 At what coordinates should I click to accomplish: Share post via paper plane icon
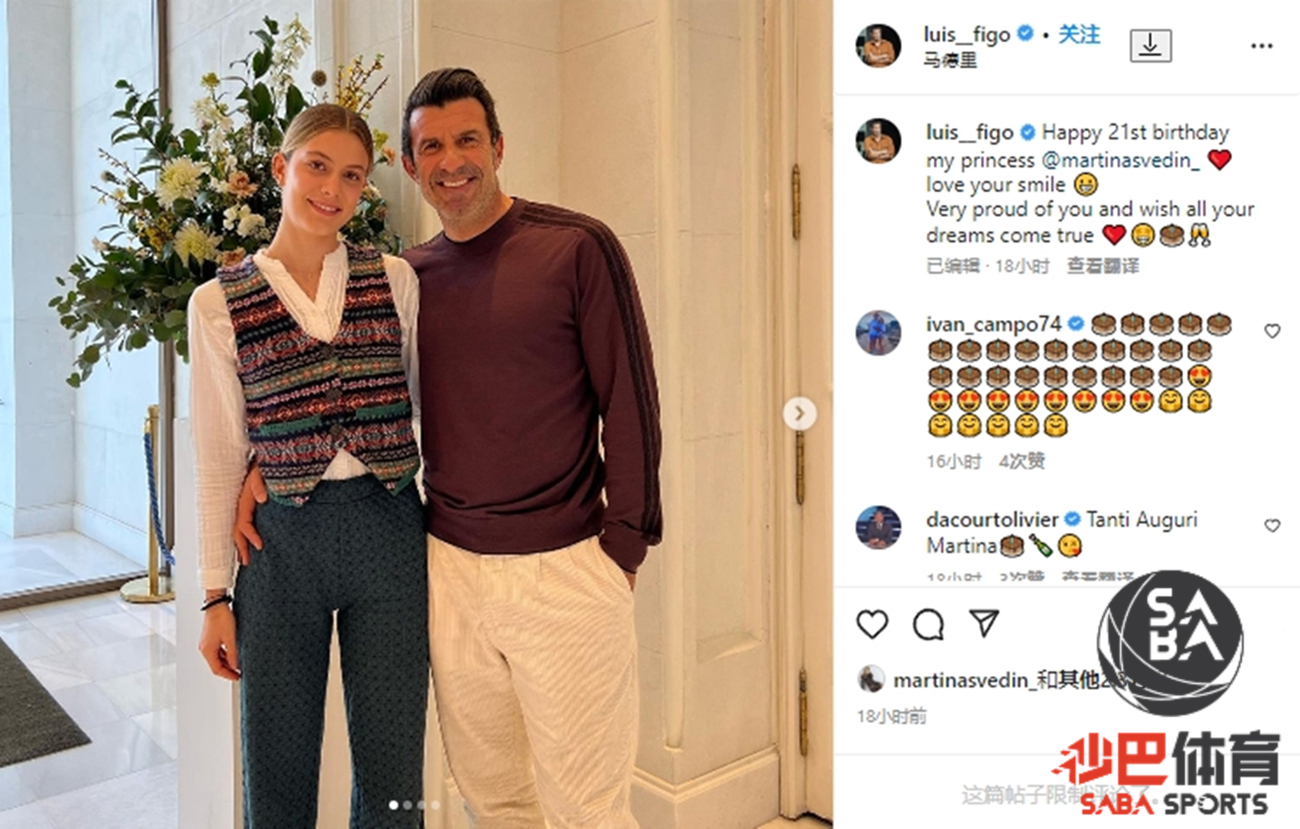coord(984,624)
